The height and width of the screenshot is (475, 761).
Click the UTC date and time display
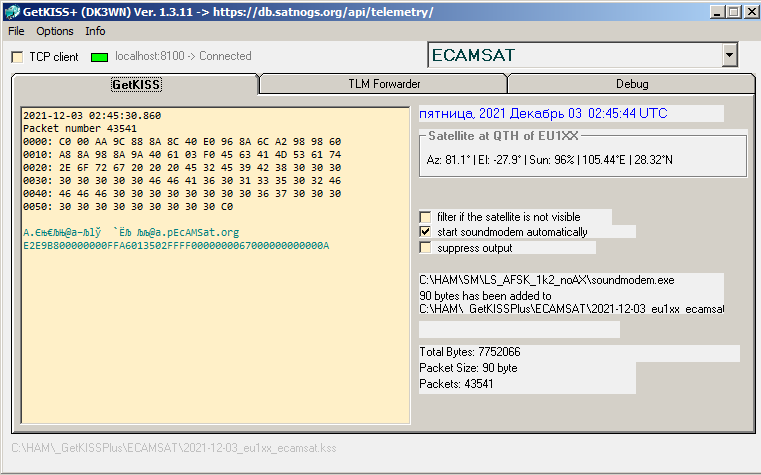pyautogui.click(x=543, y=114)
